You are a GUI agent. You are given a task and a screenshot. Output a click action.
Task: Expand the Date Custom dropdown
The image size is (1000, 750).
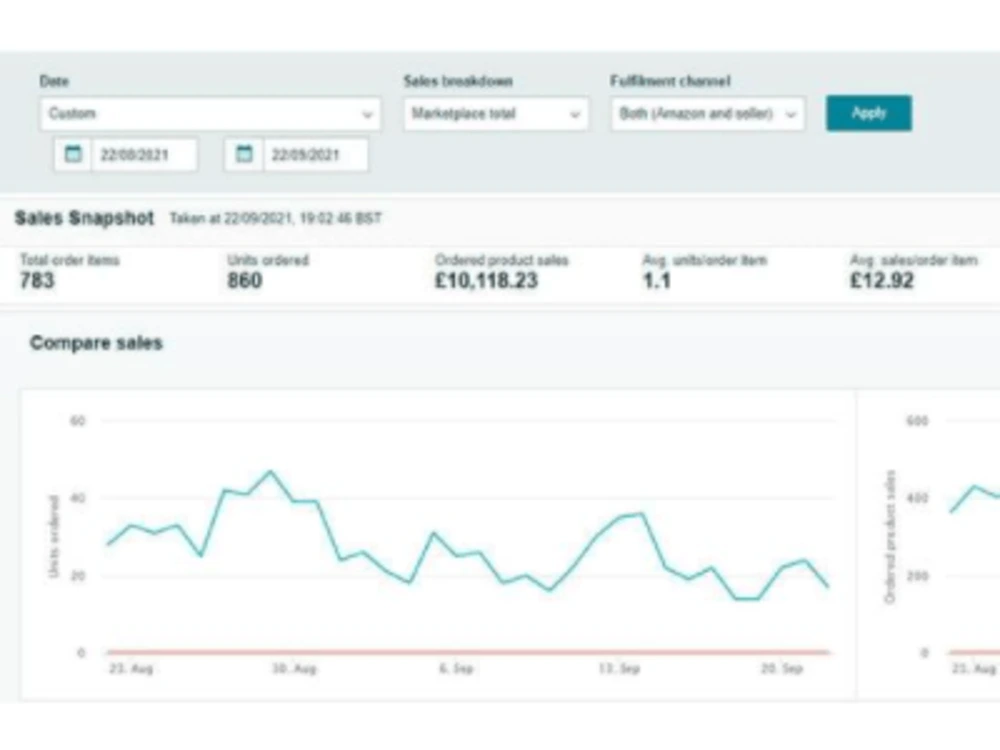tap(210, 114)
